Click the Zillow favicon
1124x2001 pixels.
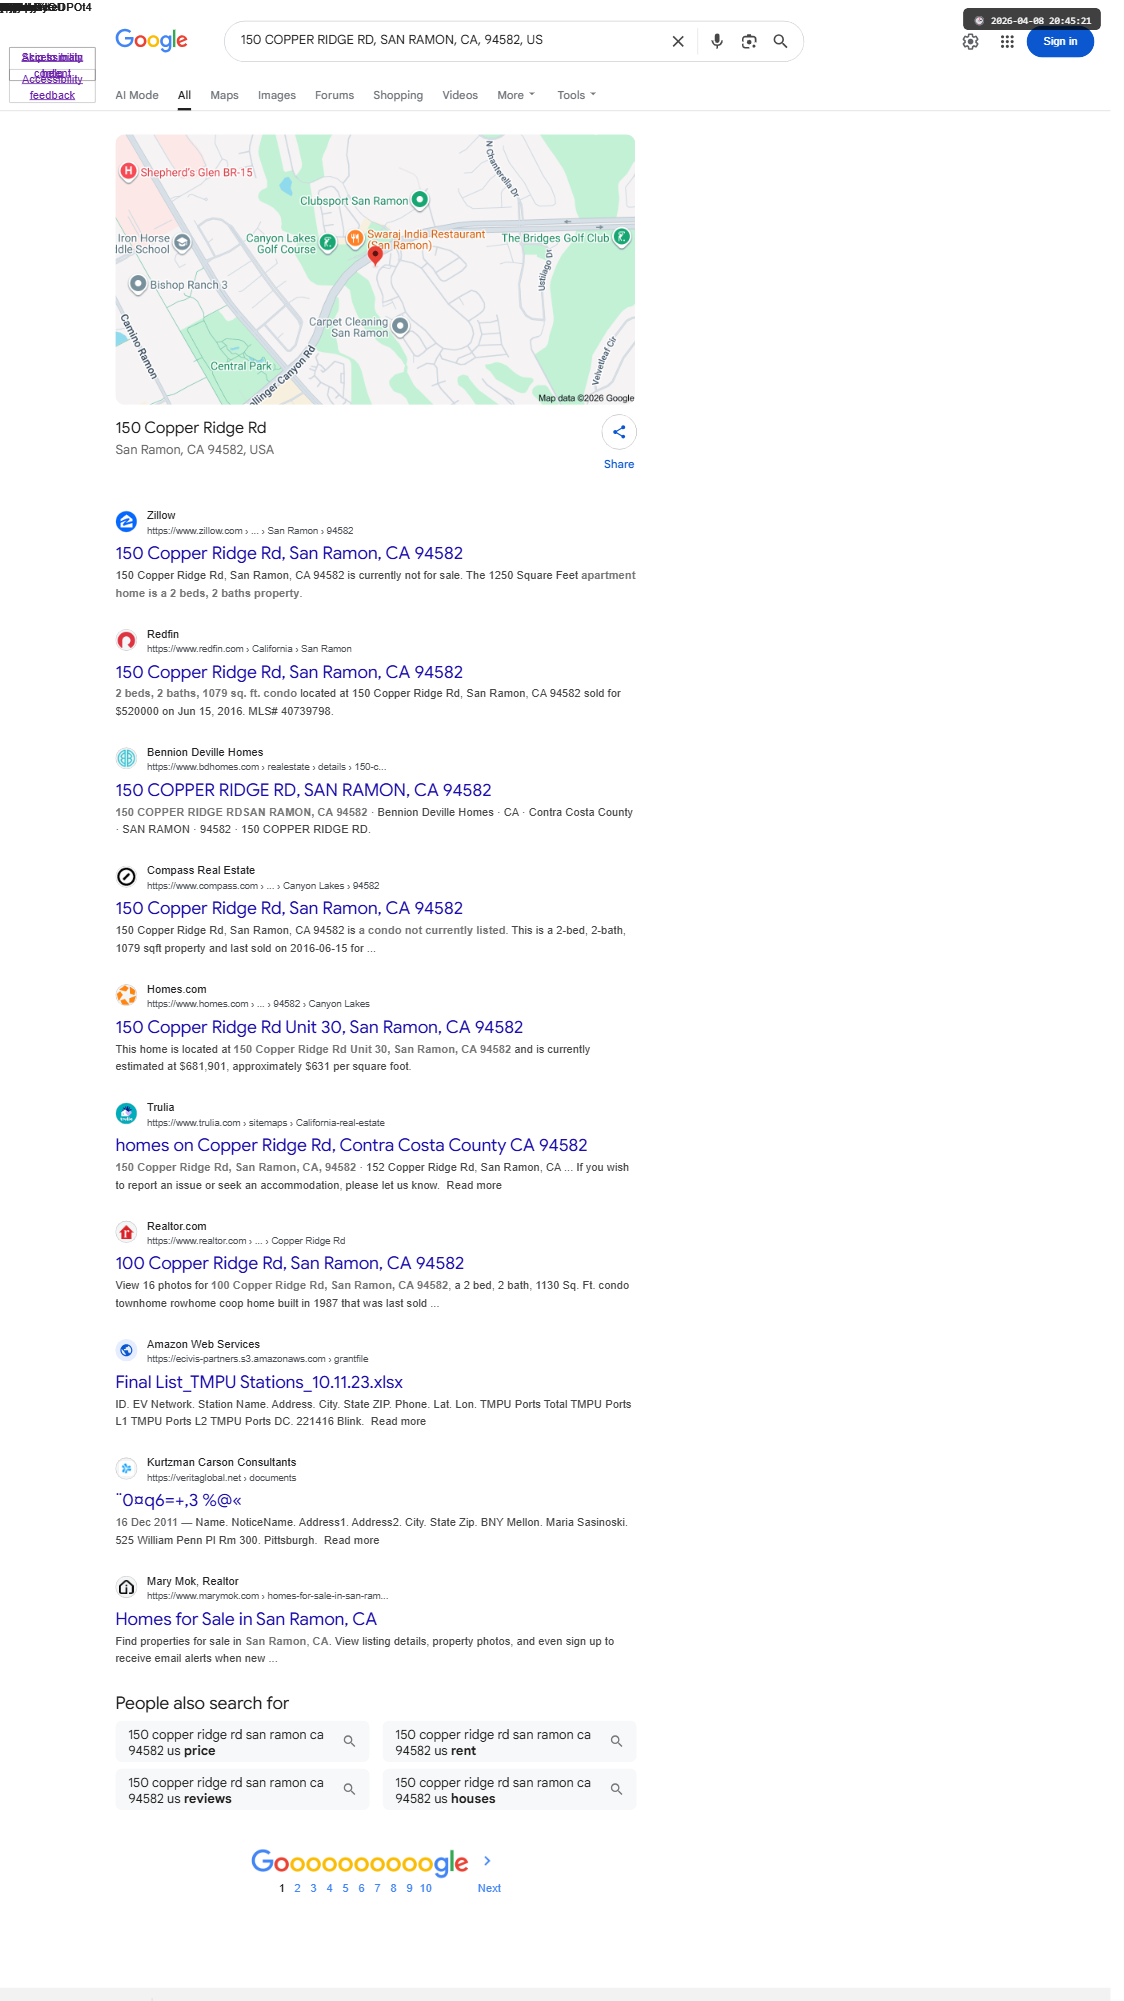pyautogui.click(x=126, y=522)
